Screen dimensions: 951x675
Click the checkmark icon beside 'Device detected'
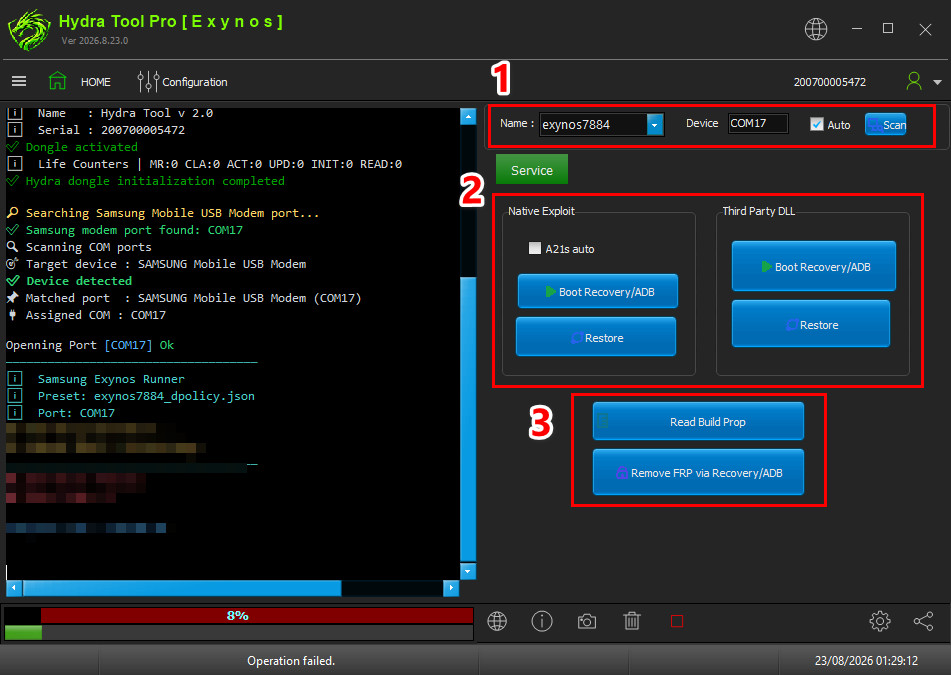13,281
